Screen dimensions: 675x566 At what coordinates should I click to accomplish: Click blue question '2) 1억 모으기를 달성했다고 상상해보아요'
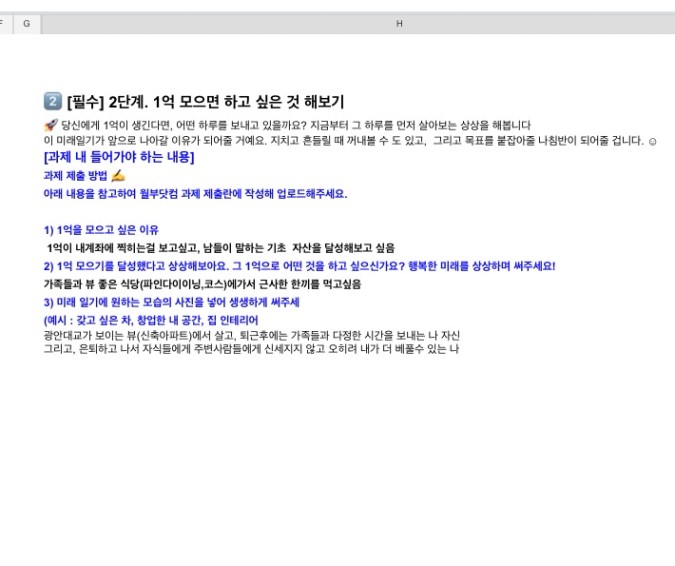[x=300, y=266]
